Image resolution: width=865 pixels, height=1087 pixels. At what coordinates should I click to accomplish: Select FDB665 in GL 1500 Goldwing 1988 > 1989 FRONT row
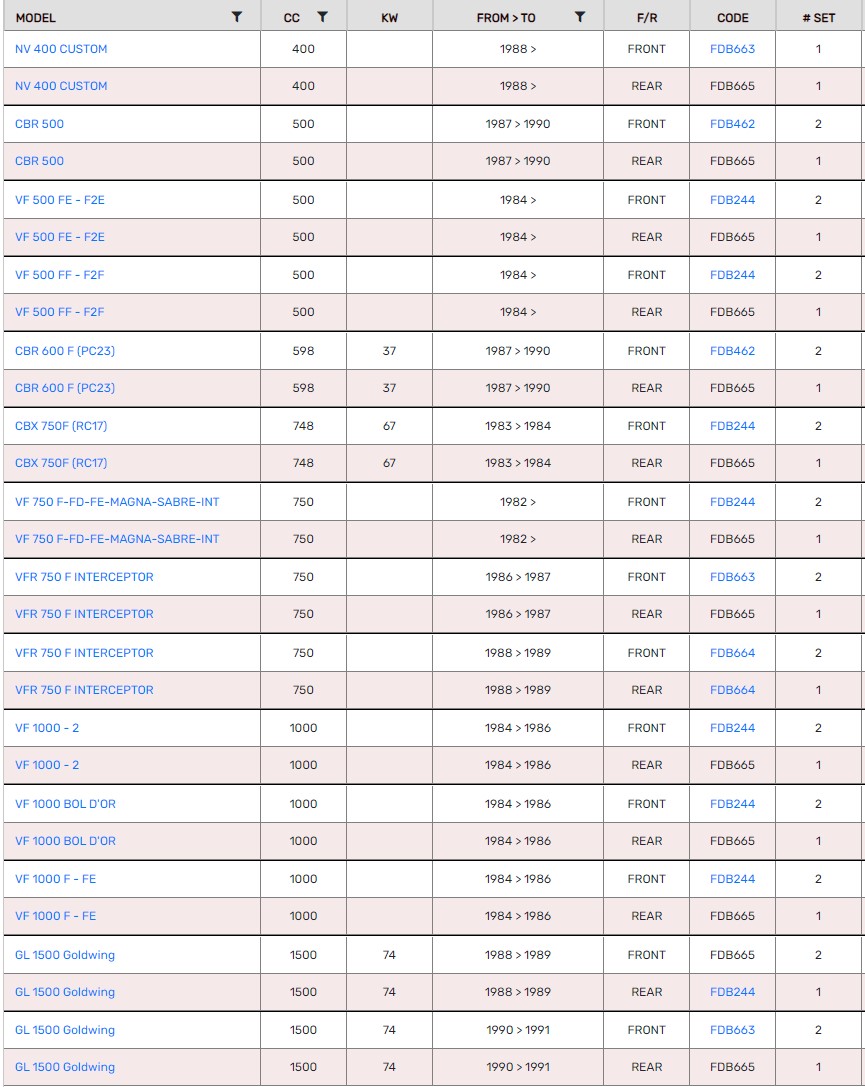click(x=733, y=955)
